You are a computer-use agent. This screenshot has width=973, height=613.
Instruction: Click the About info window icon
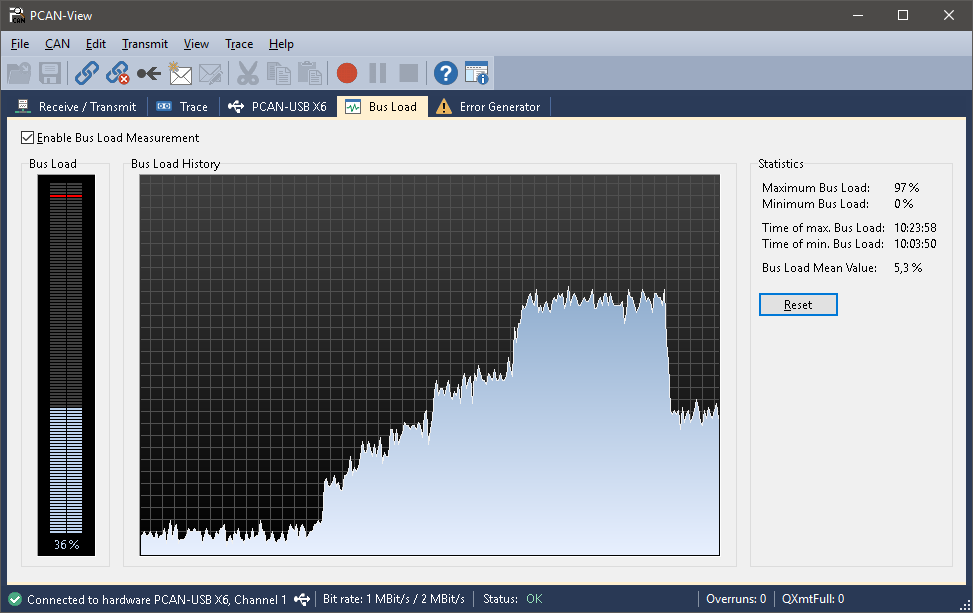(x=476, y=73)
